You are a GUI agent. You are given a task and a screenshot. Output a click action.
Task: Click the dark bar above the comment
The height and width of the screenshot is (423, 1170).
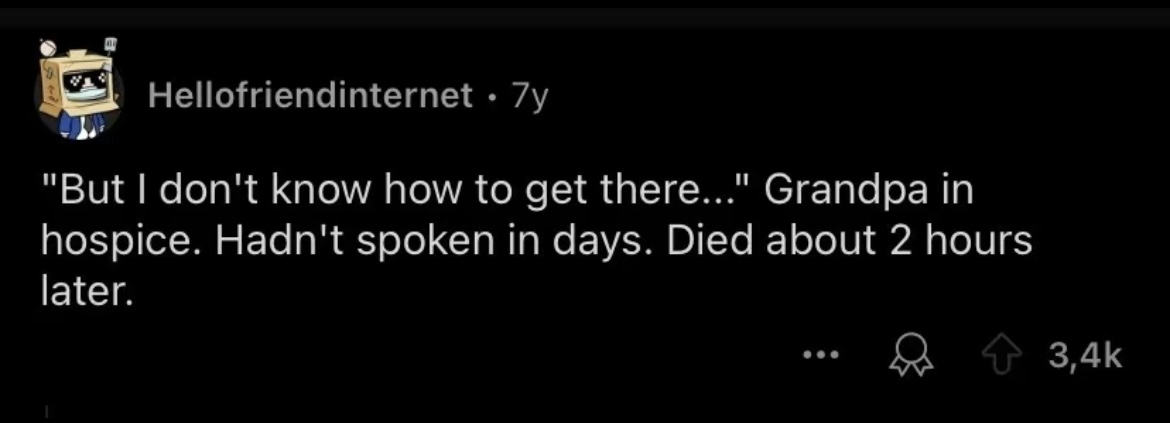tap(585, 14)
